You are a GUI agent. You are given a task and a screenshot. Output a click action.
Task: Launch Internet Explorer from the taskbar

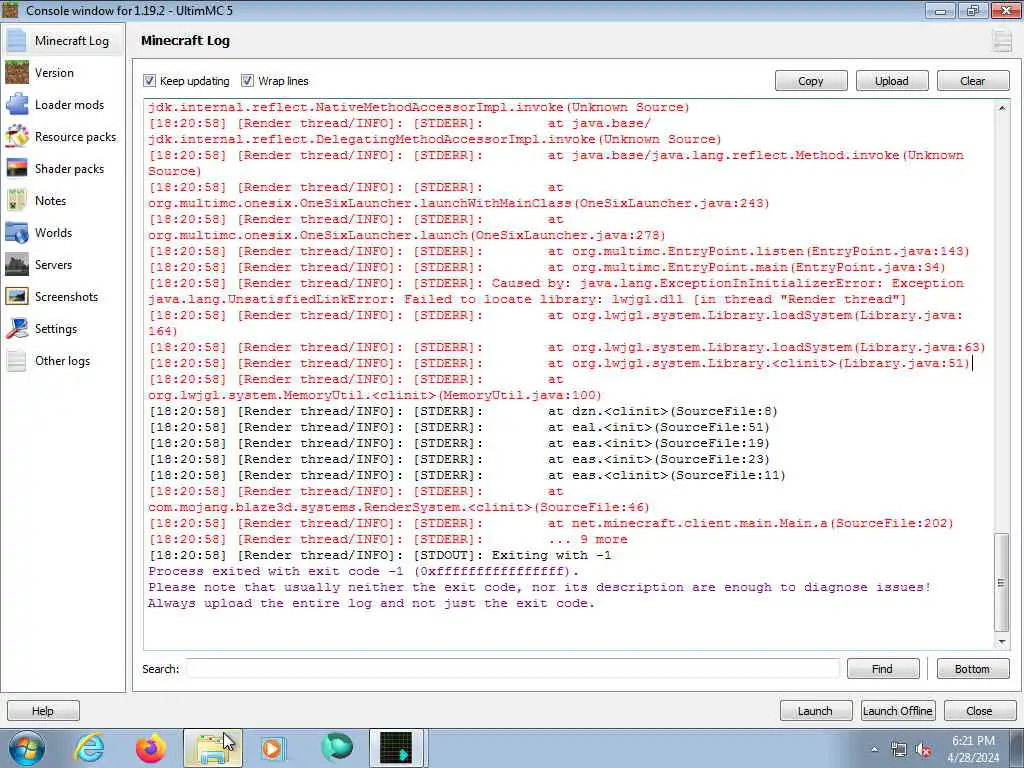(x=89, y=748)
